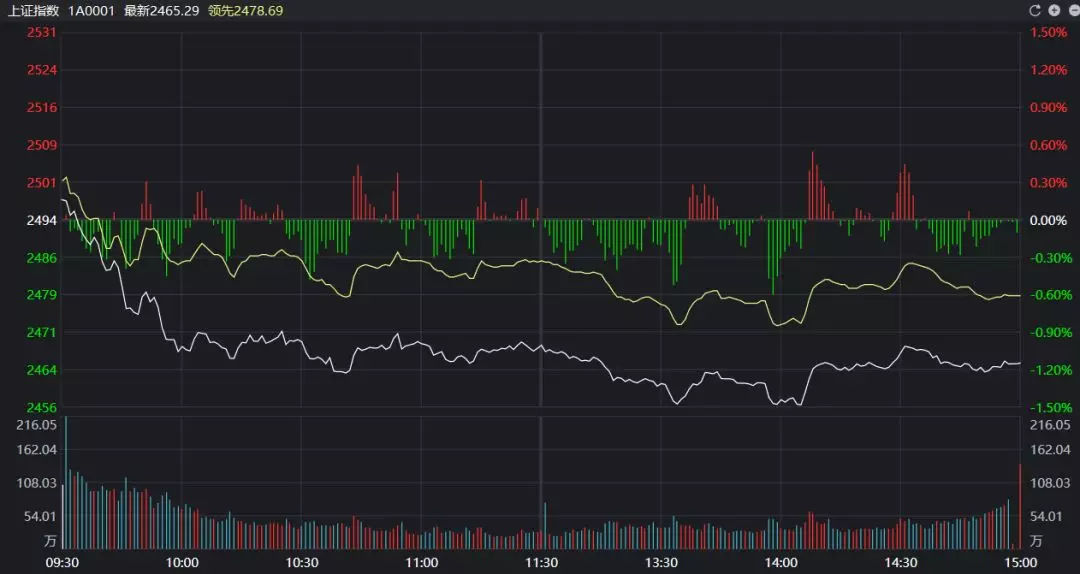Zoom in with the plus icon

(1053, 11)
